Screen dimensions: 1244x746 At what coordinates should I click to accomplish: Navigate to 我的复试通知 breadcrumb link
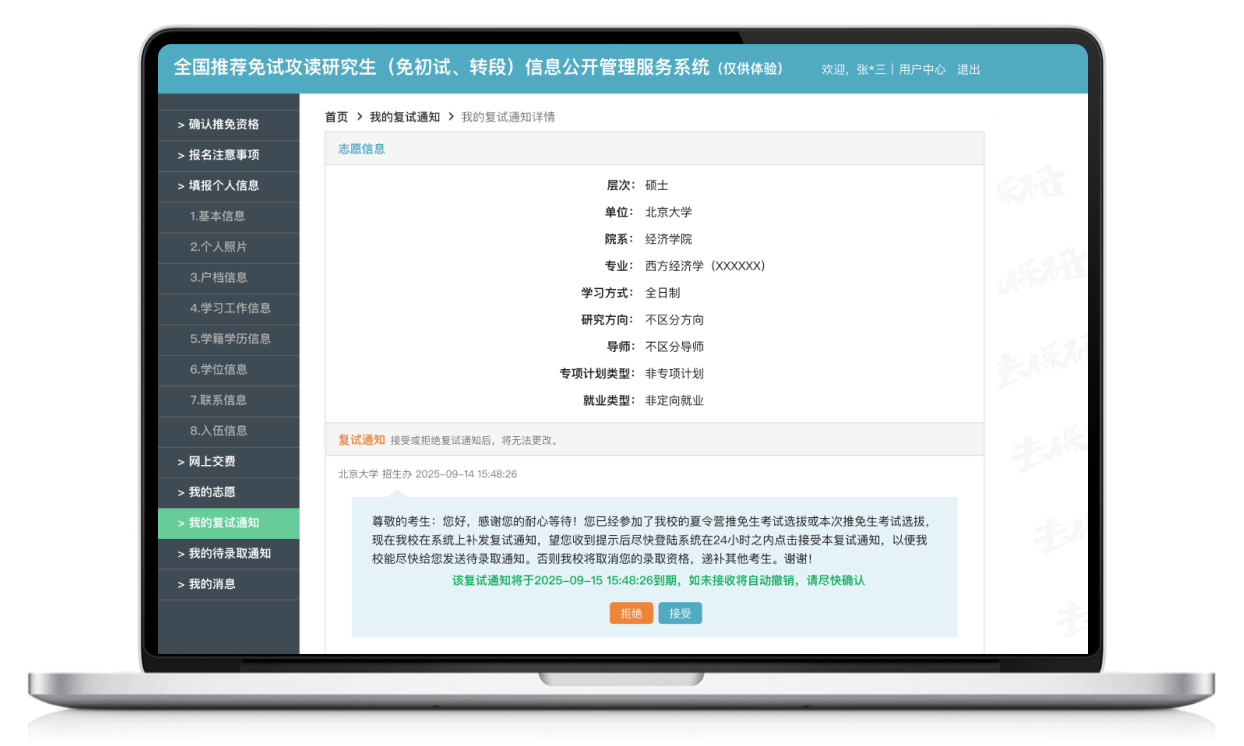(x=404, y=117)
